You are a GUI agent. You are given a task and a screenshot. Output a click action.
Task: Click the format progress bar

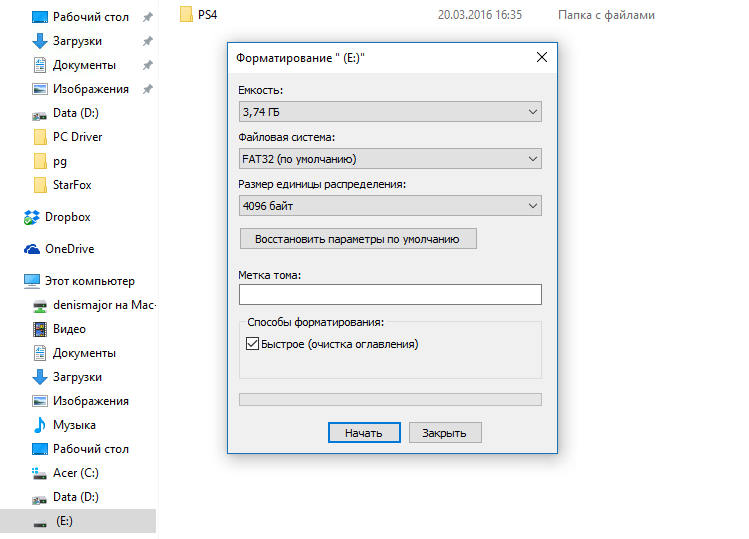[390, 399]
